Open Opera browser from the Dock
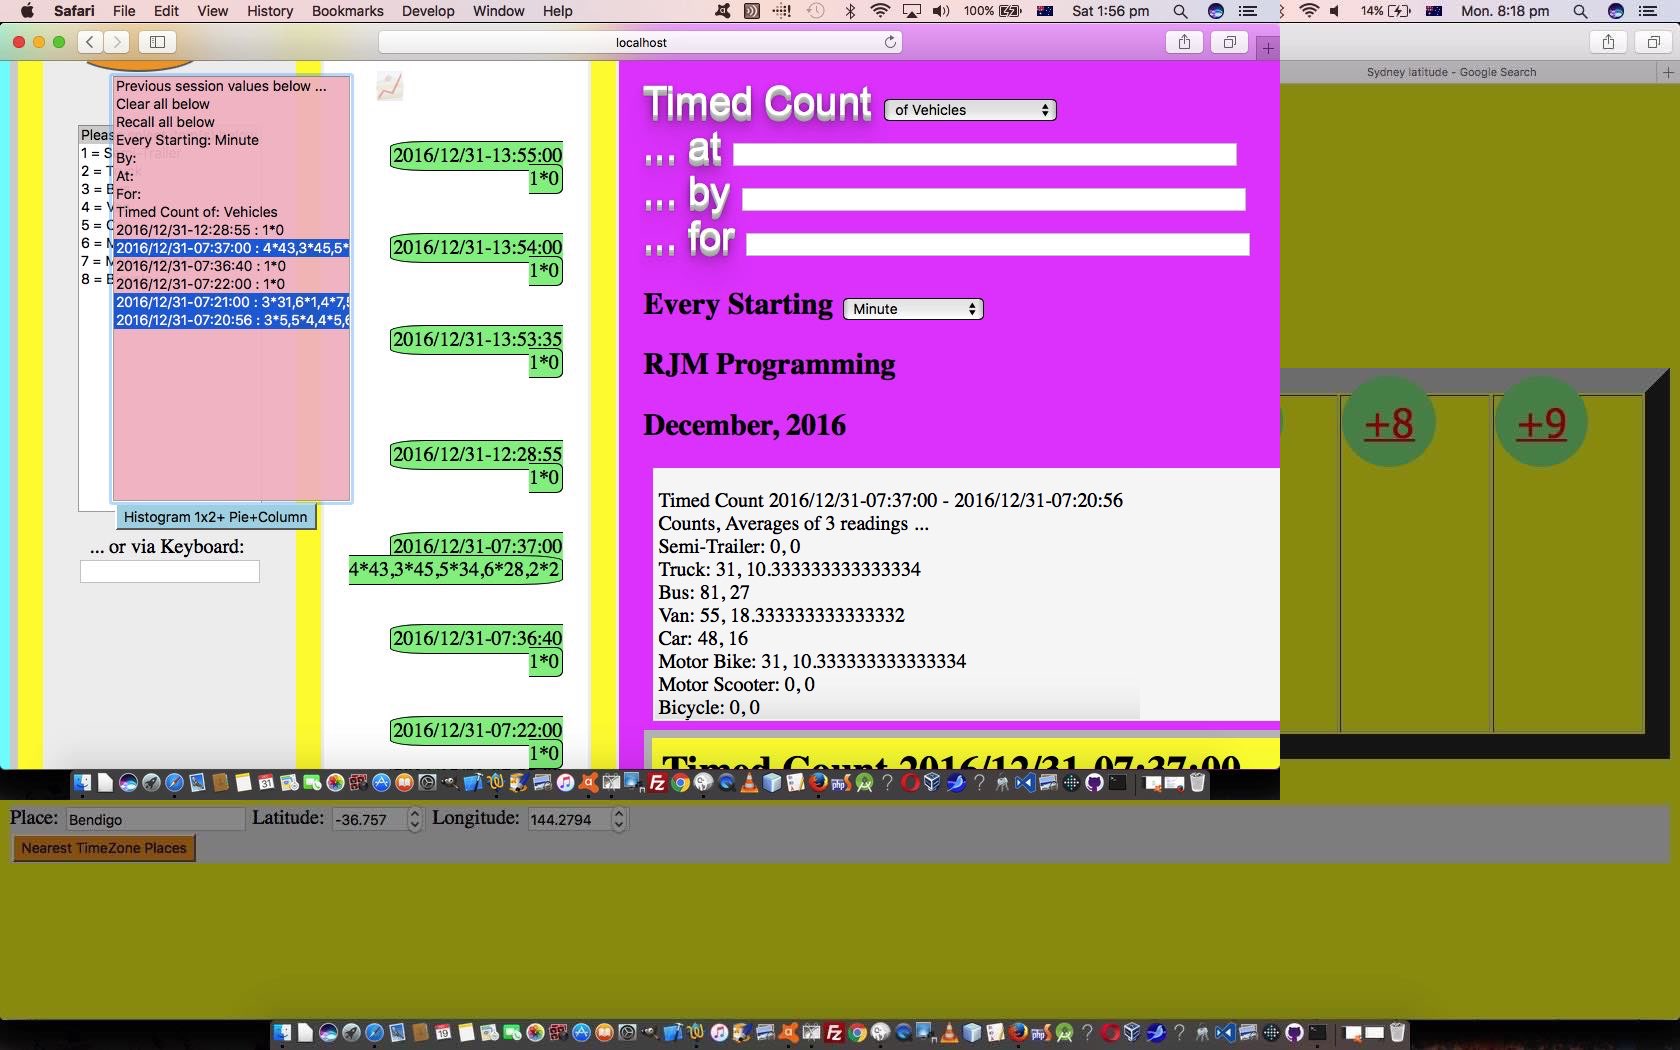Screen dimensions: 1680x1050 tap(907, 784)
